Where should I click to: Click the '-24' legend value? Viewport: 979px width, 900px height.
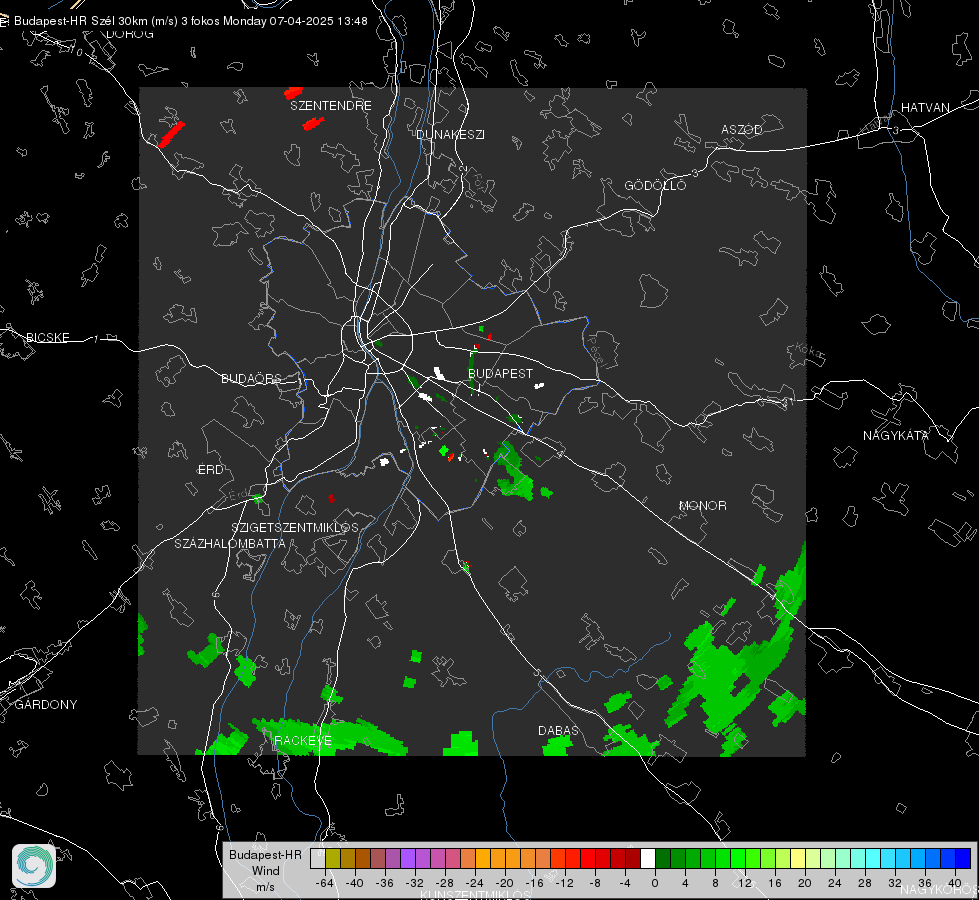point(475,883)
